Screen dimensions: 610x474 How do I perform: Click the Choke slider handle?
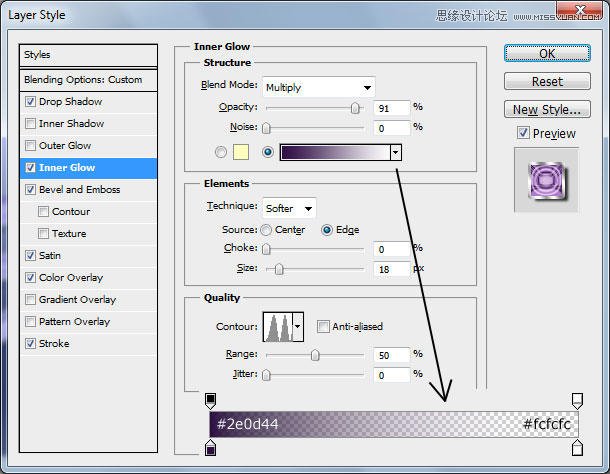tap(266, 249)
